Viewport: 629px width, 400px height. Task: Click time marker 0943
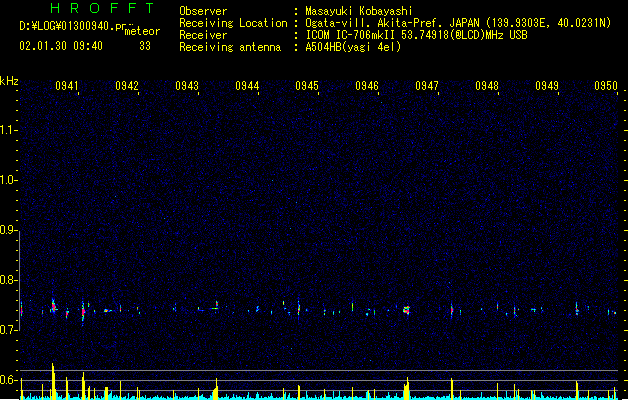point(187,86)
